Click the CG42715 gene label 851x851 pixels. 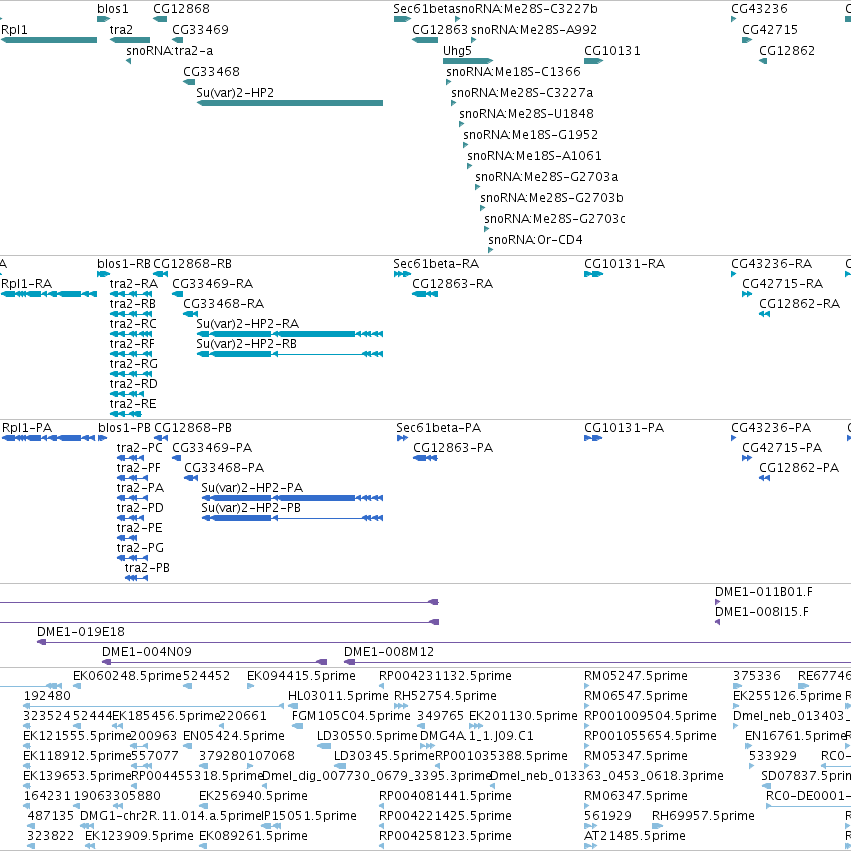(x=770, y=30)
